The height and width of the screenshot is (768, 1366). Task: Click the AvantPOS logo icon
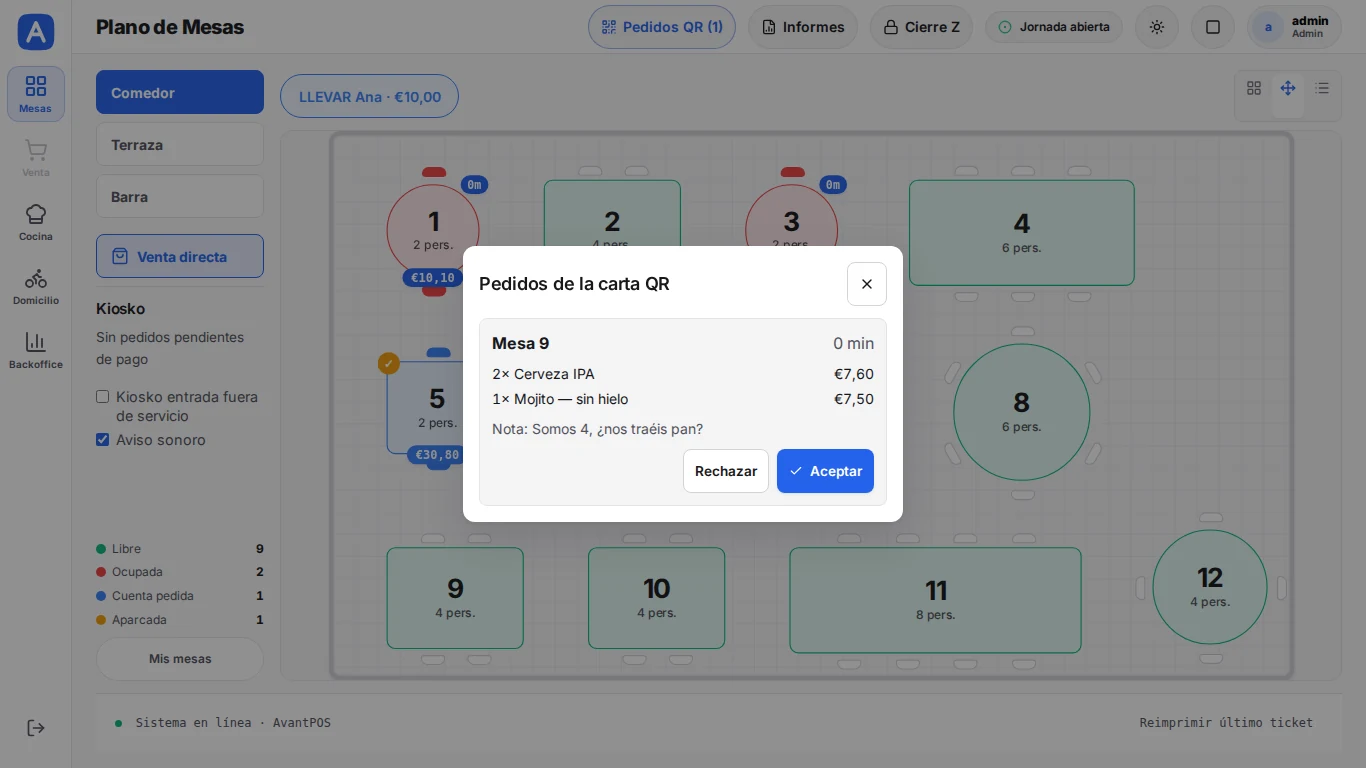[x=36, y=32]
